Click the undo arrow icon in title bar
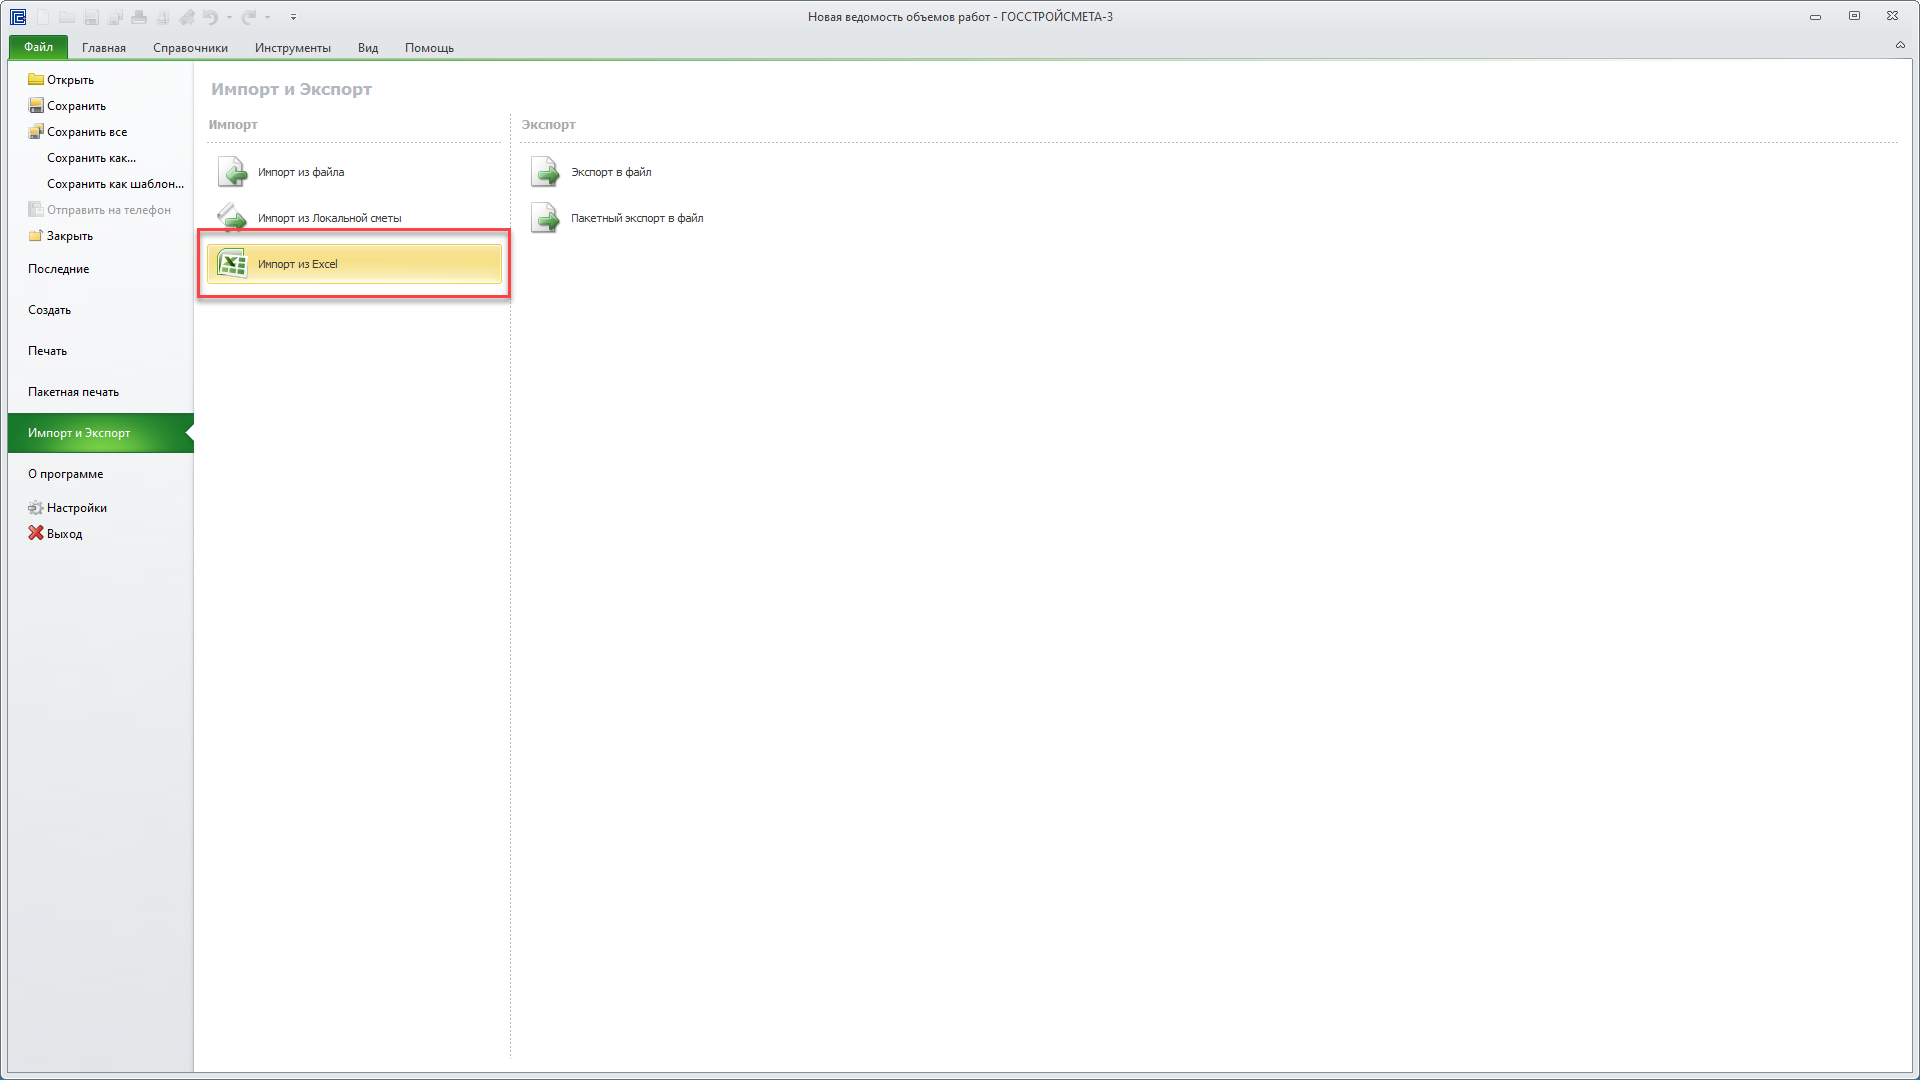 210,17
